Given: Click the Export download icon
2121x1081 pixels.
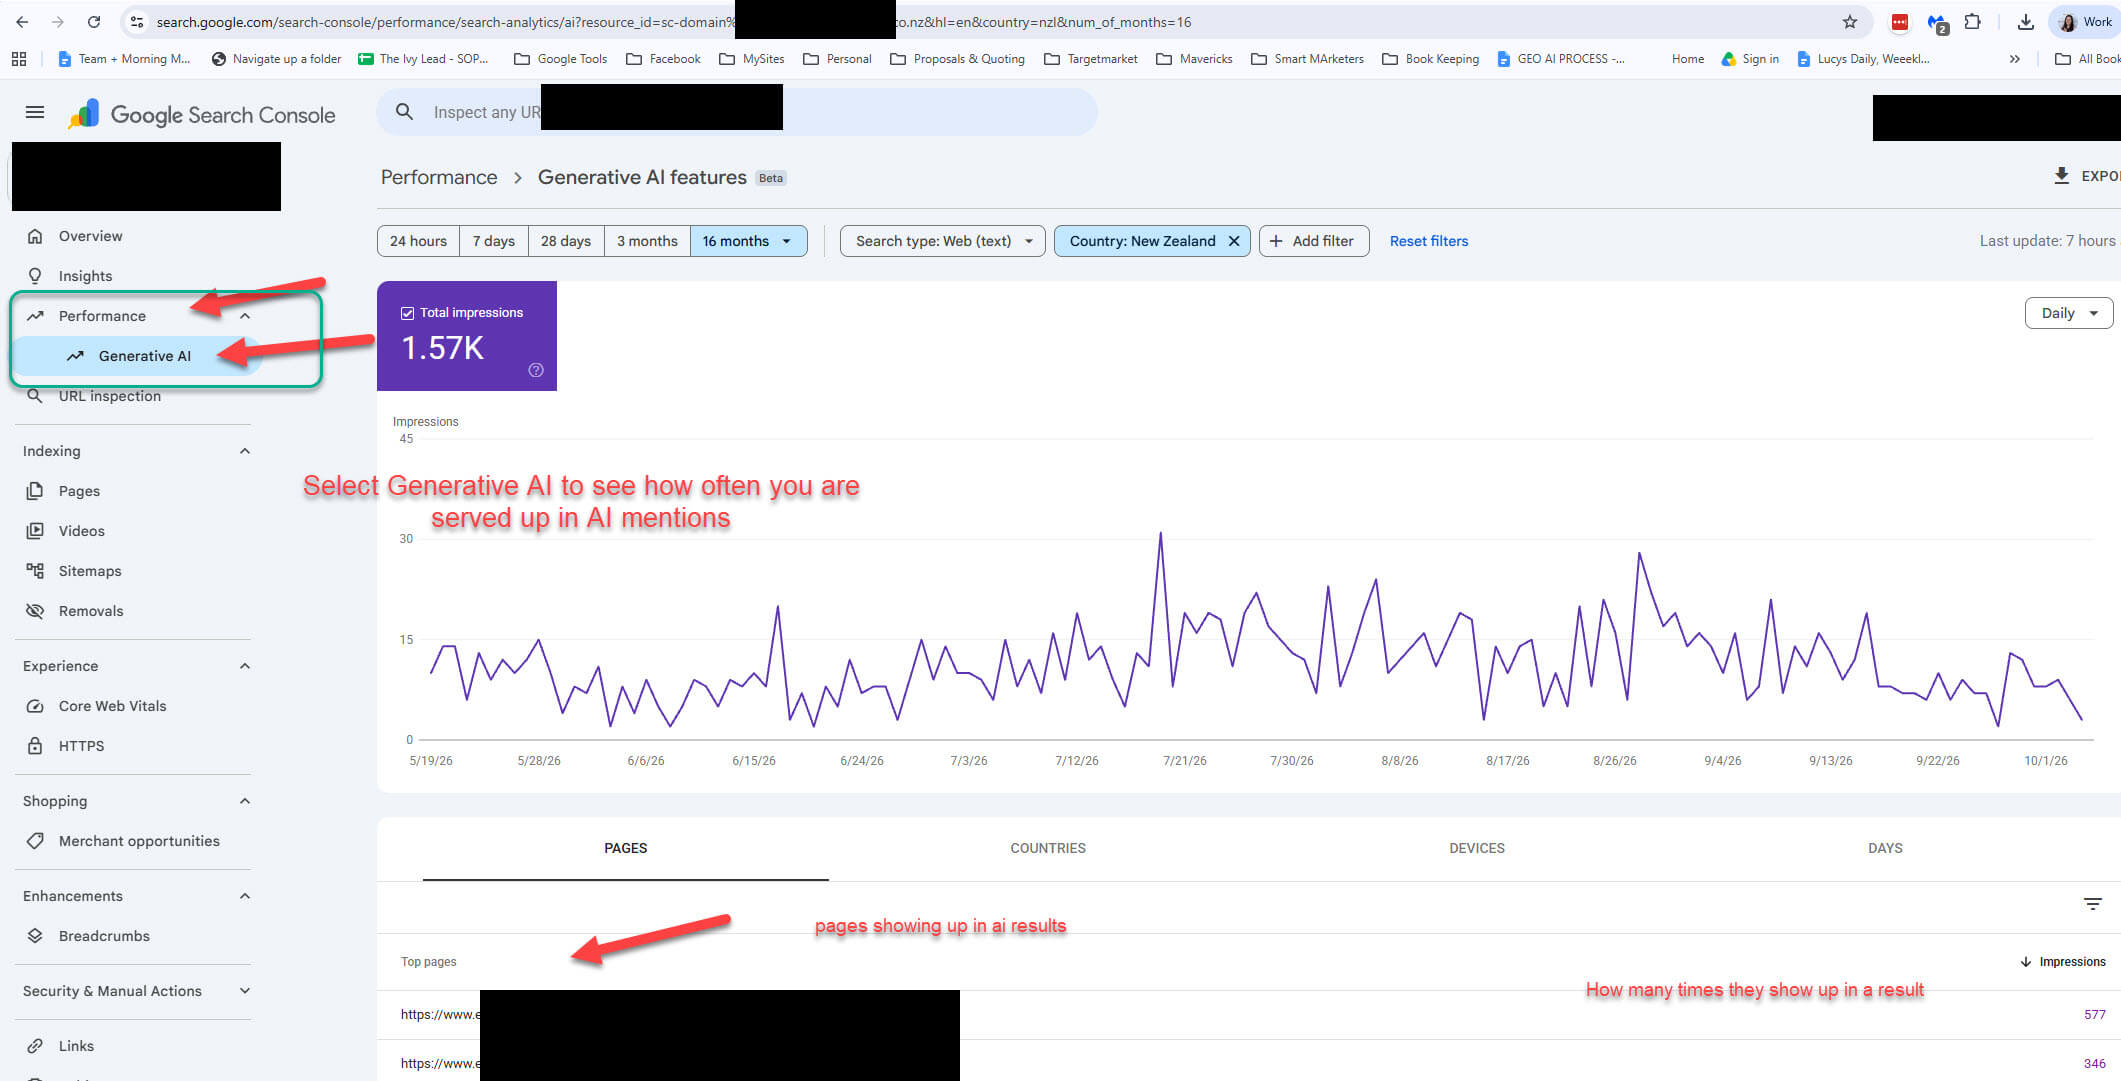Looking at the screenshot, I should point(2061,176).
